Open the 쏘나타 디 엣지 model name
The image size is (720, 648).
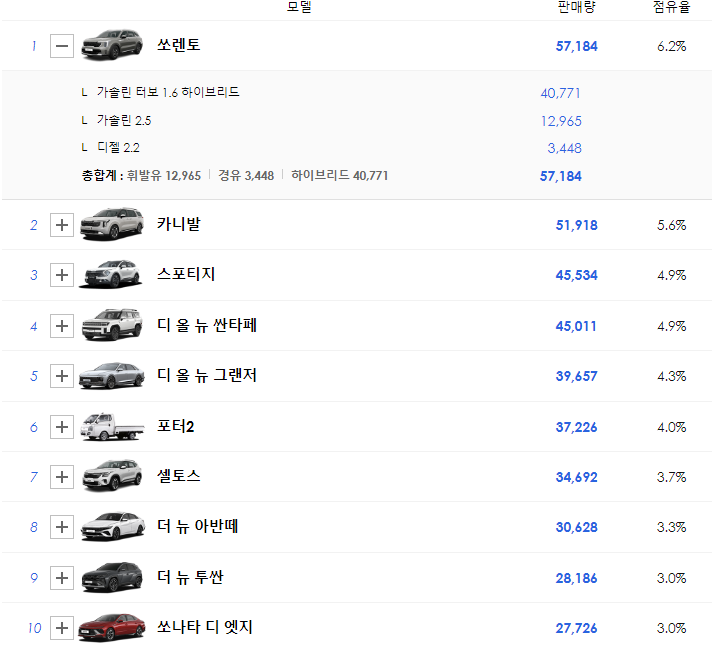[x=205, y=627]
